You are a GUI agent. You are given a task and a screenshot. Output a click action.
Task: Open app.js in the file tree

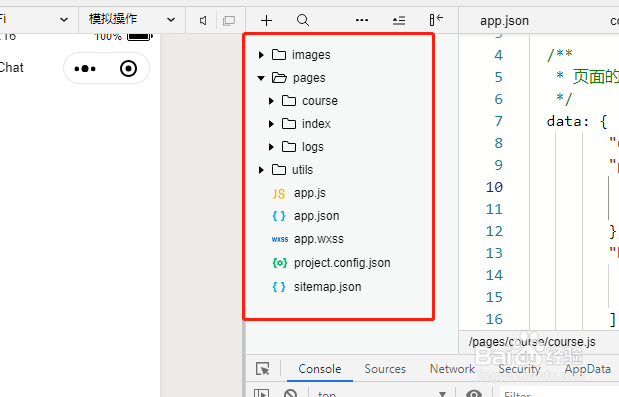(x=310, y=193)
